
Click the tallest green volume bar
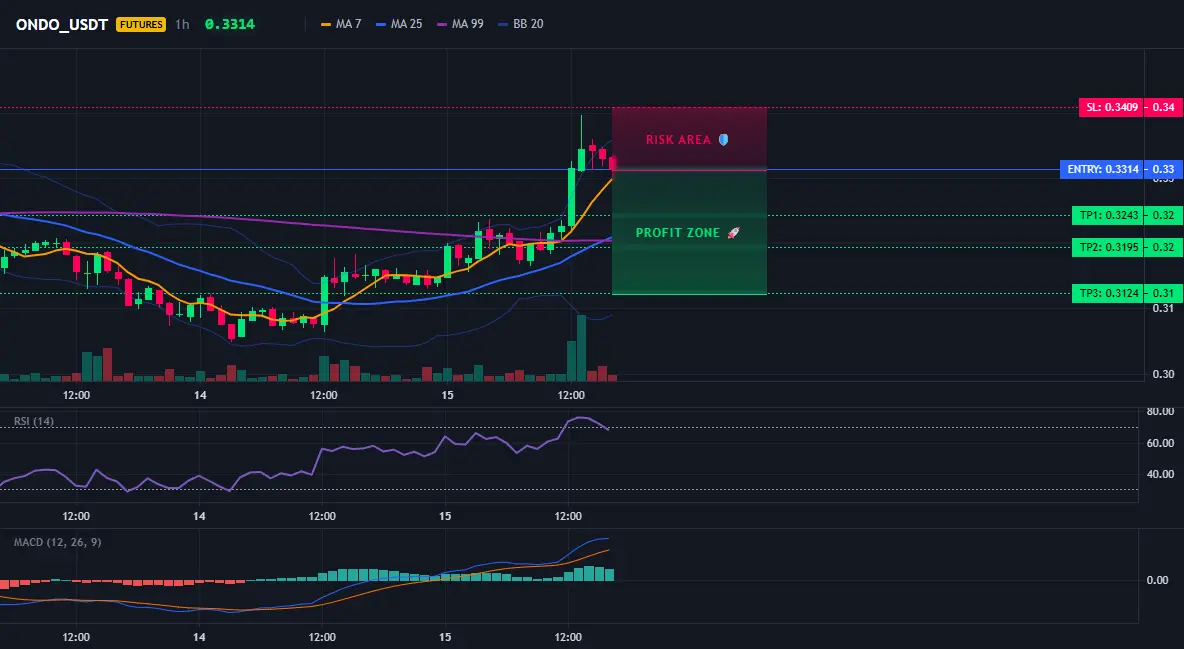tap(581, 348)
